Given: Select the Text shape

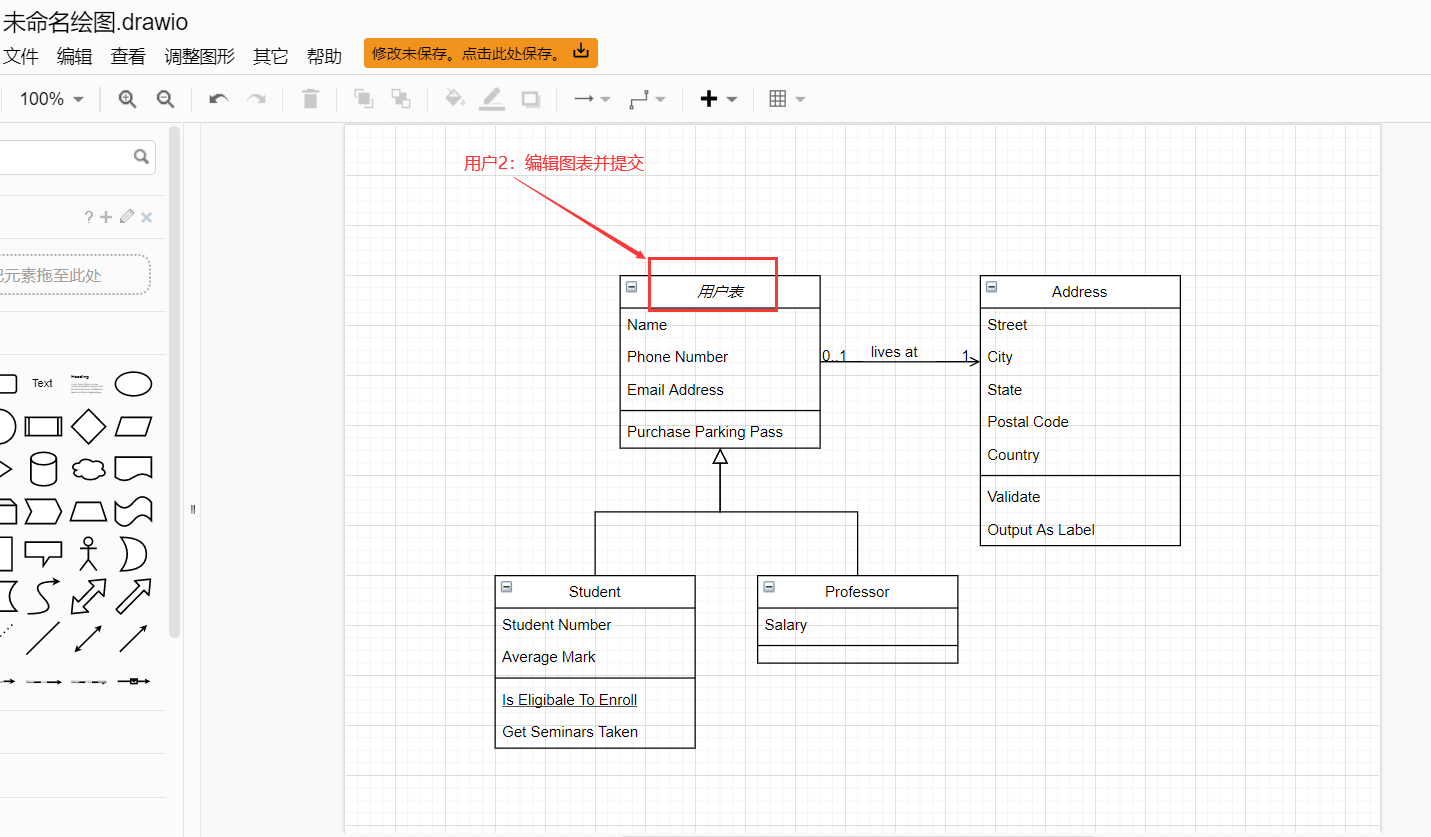Looking at the screenshot, I should [42, 383].
